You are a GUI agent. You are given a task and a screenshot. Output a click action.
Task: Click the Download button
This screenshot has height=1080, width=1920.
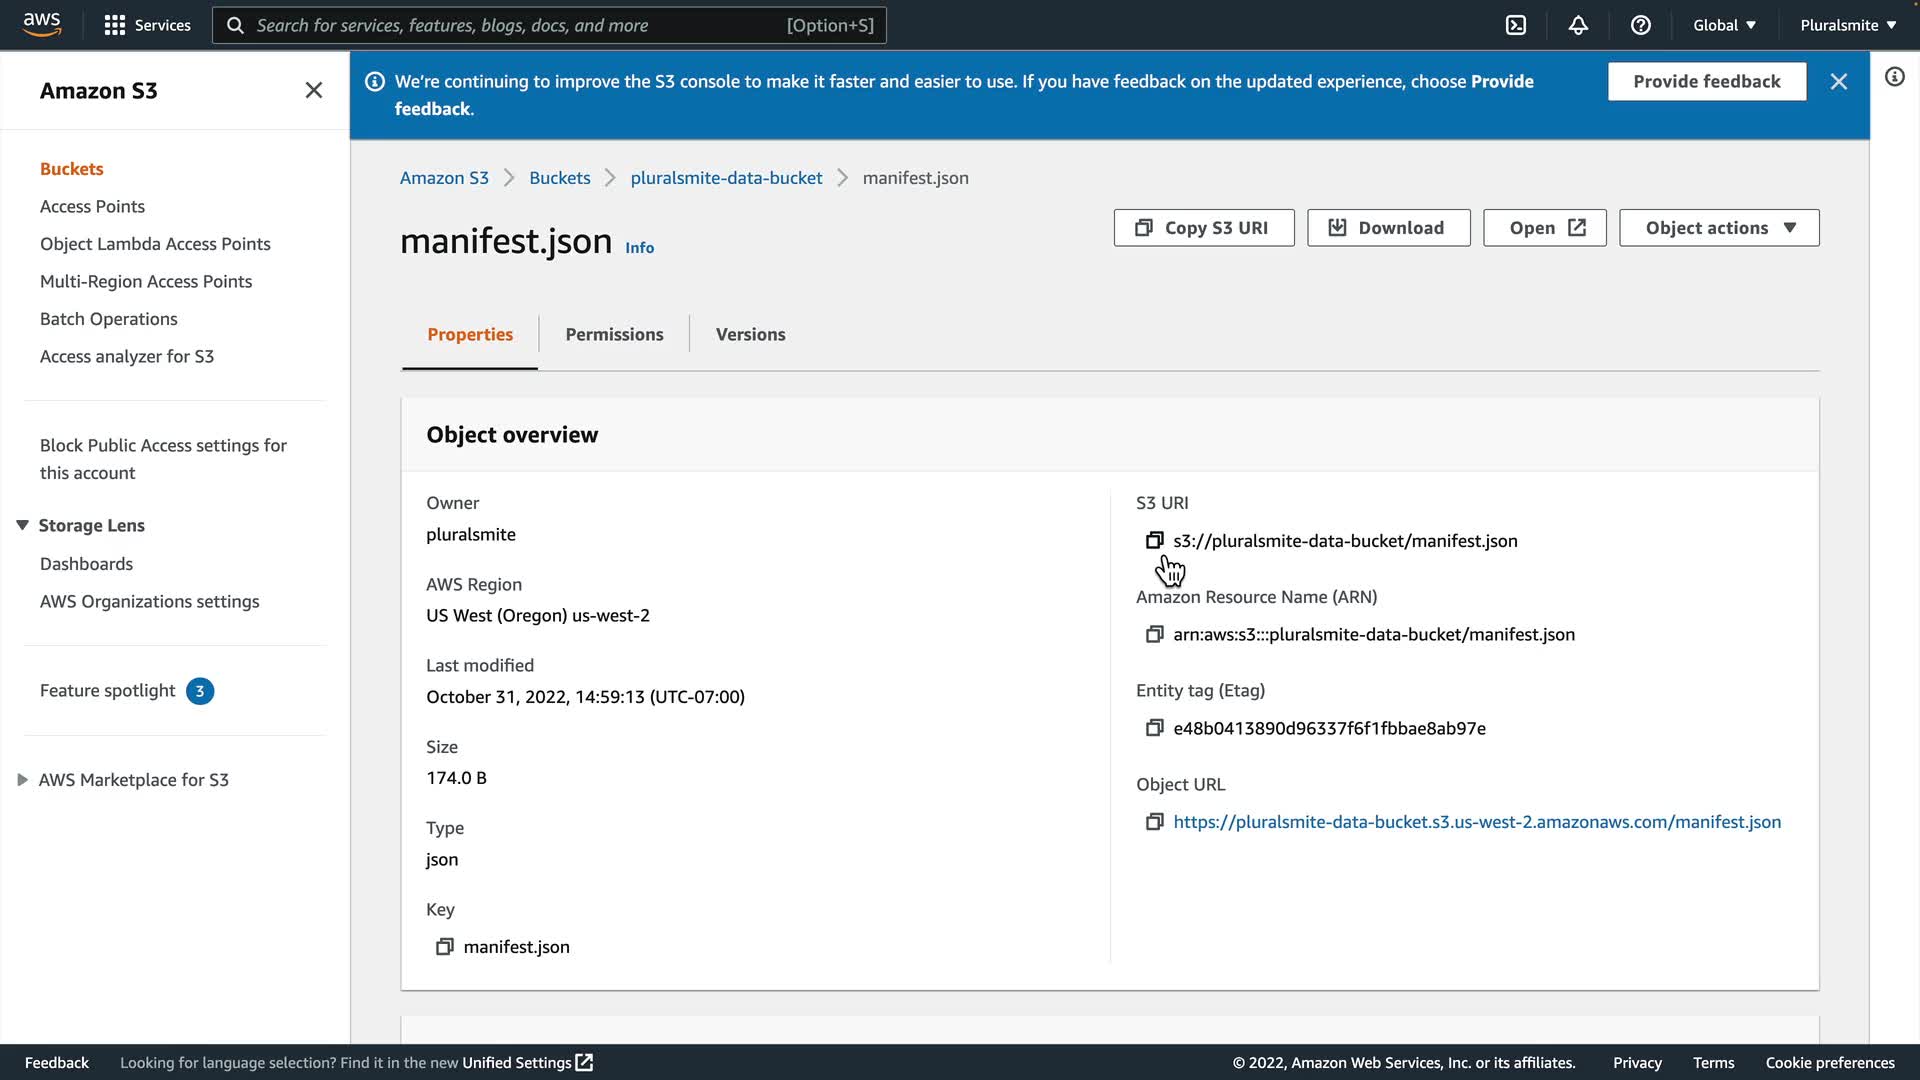pos(1388,228)
